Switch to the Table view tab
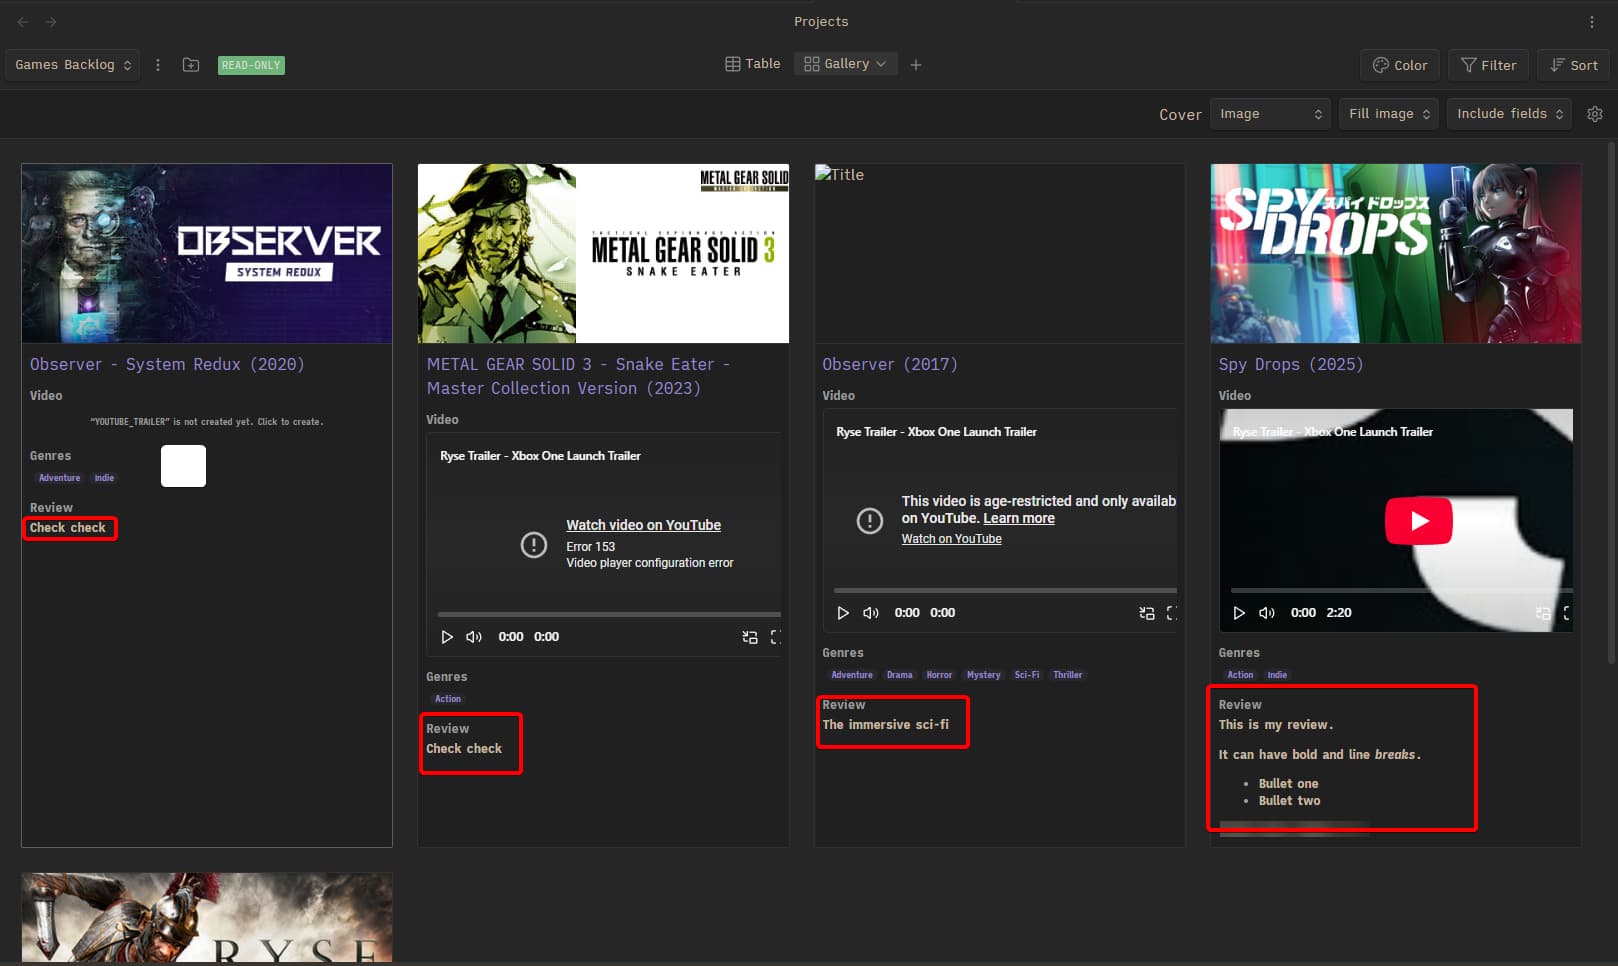This screenshot has height=966, width=1618. [x=753, y=64]
